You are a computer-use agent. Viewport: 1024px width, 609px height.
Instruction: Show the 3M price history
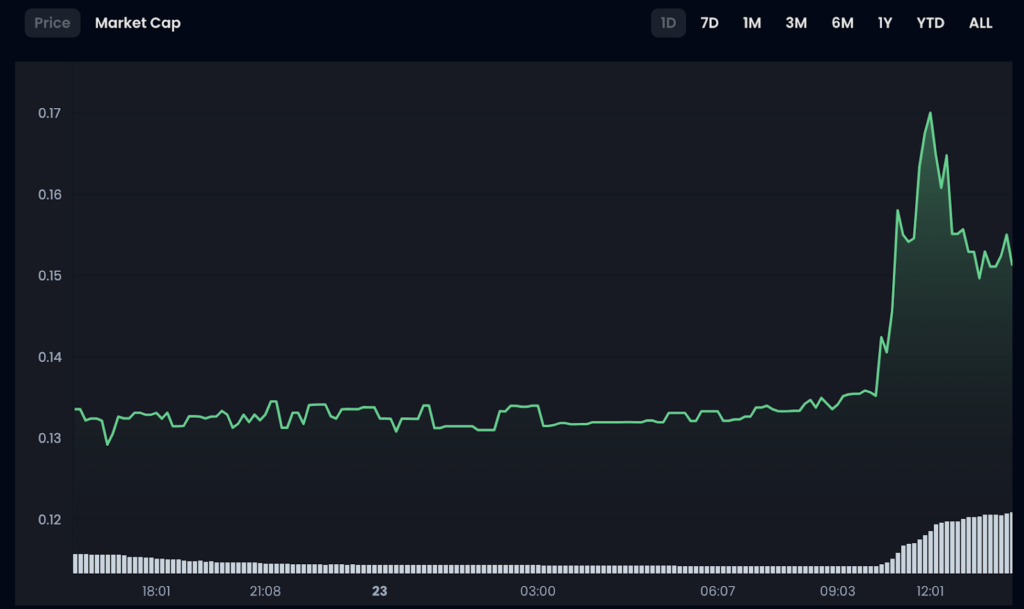click(x=796, y=23)
